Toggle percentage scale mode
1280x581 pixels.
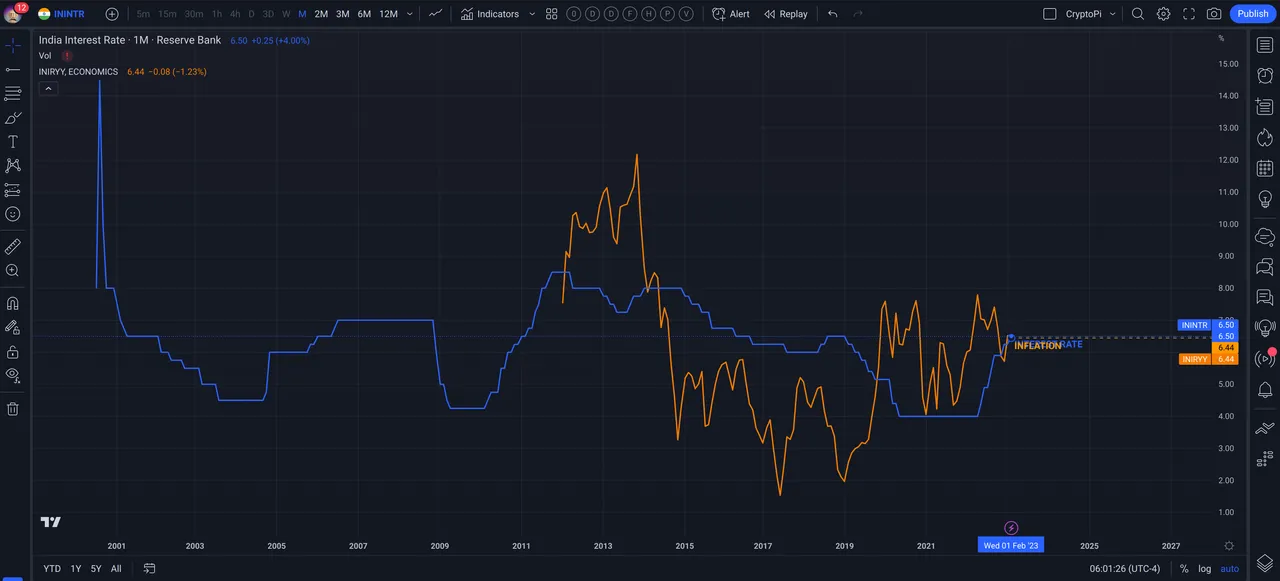(x=1184, y=569)
